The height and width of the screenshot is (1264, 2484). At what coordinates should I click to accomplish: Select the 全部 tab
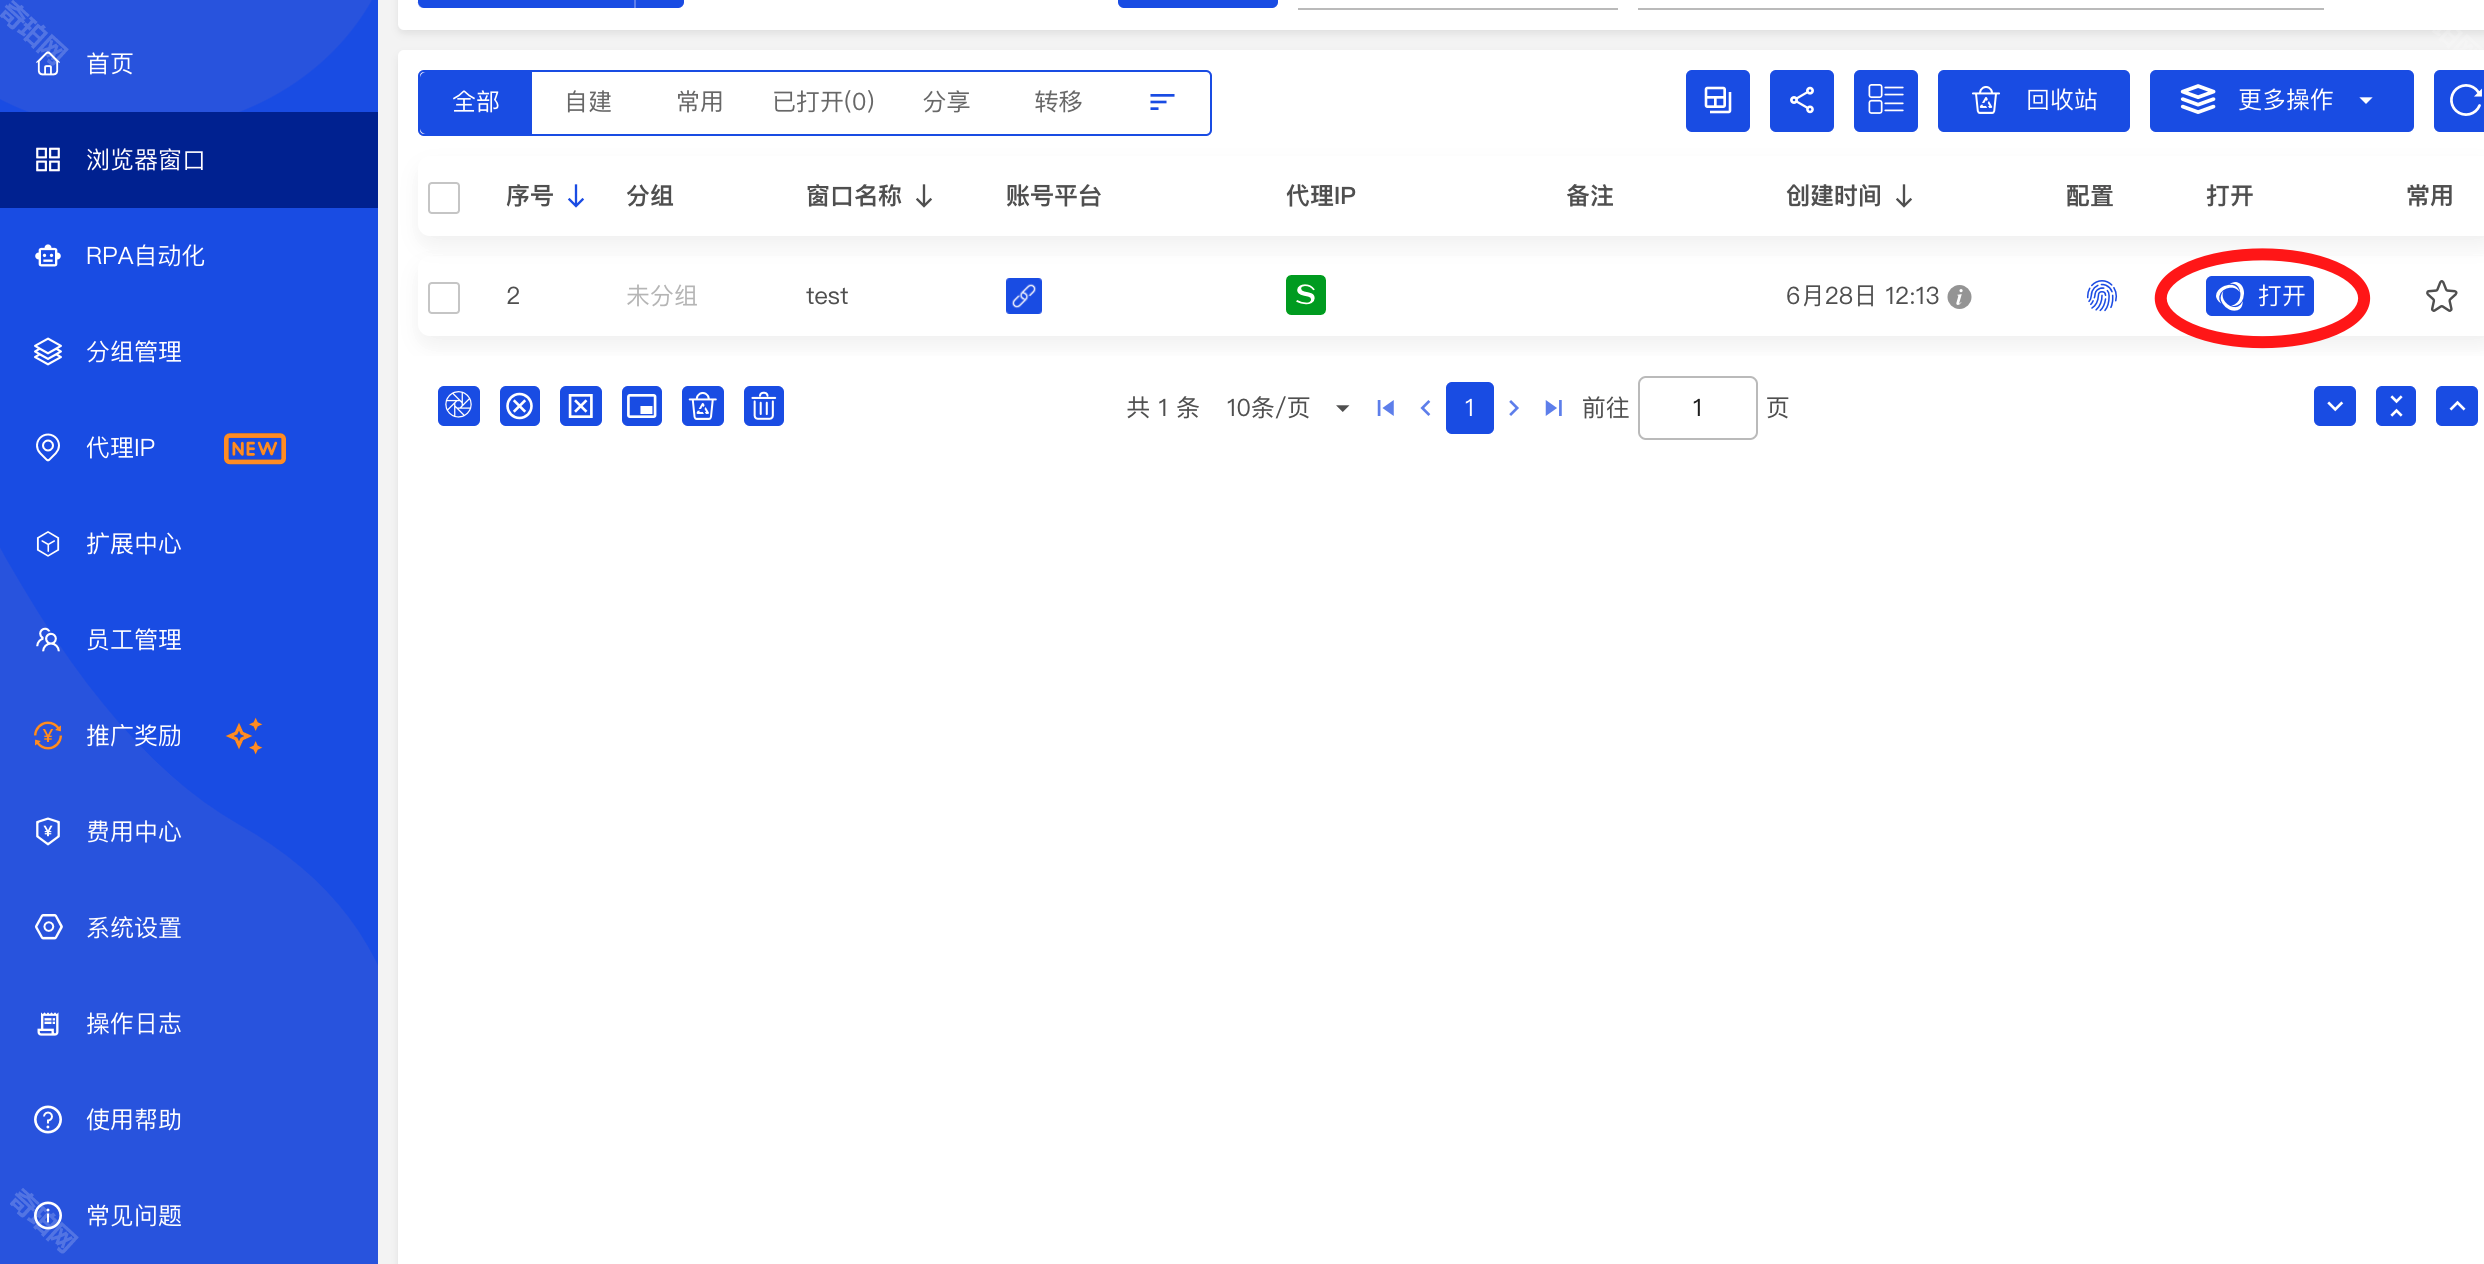pyautogui.click(x=476, y=102)
